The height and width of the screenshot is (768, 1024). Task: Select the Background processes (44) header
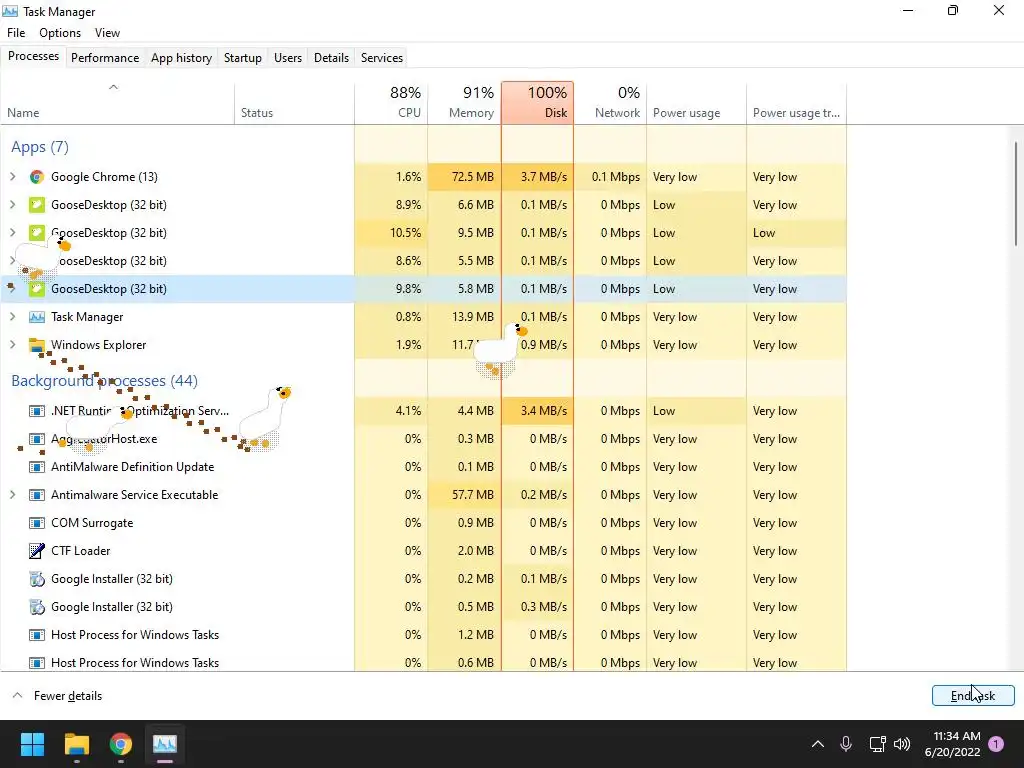104,381
